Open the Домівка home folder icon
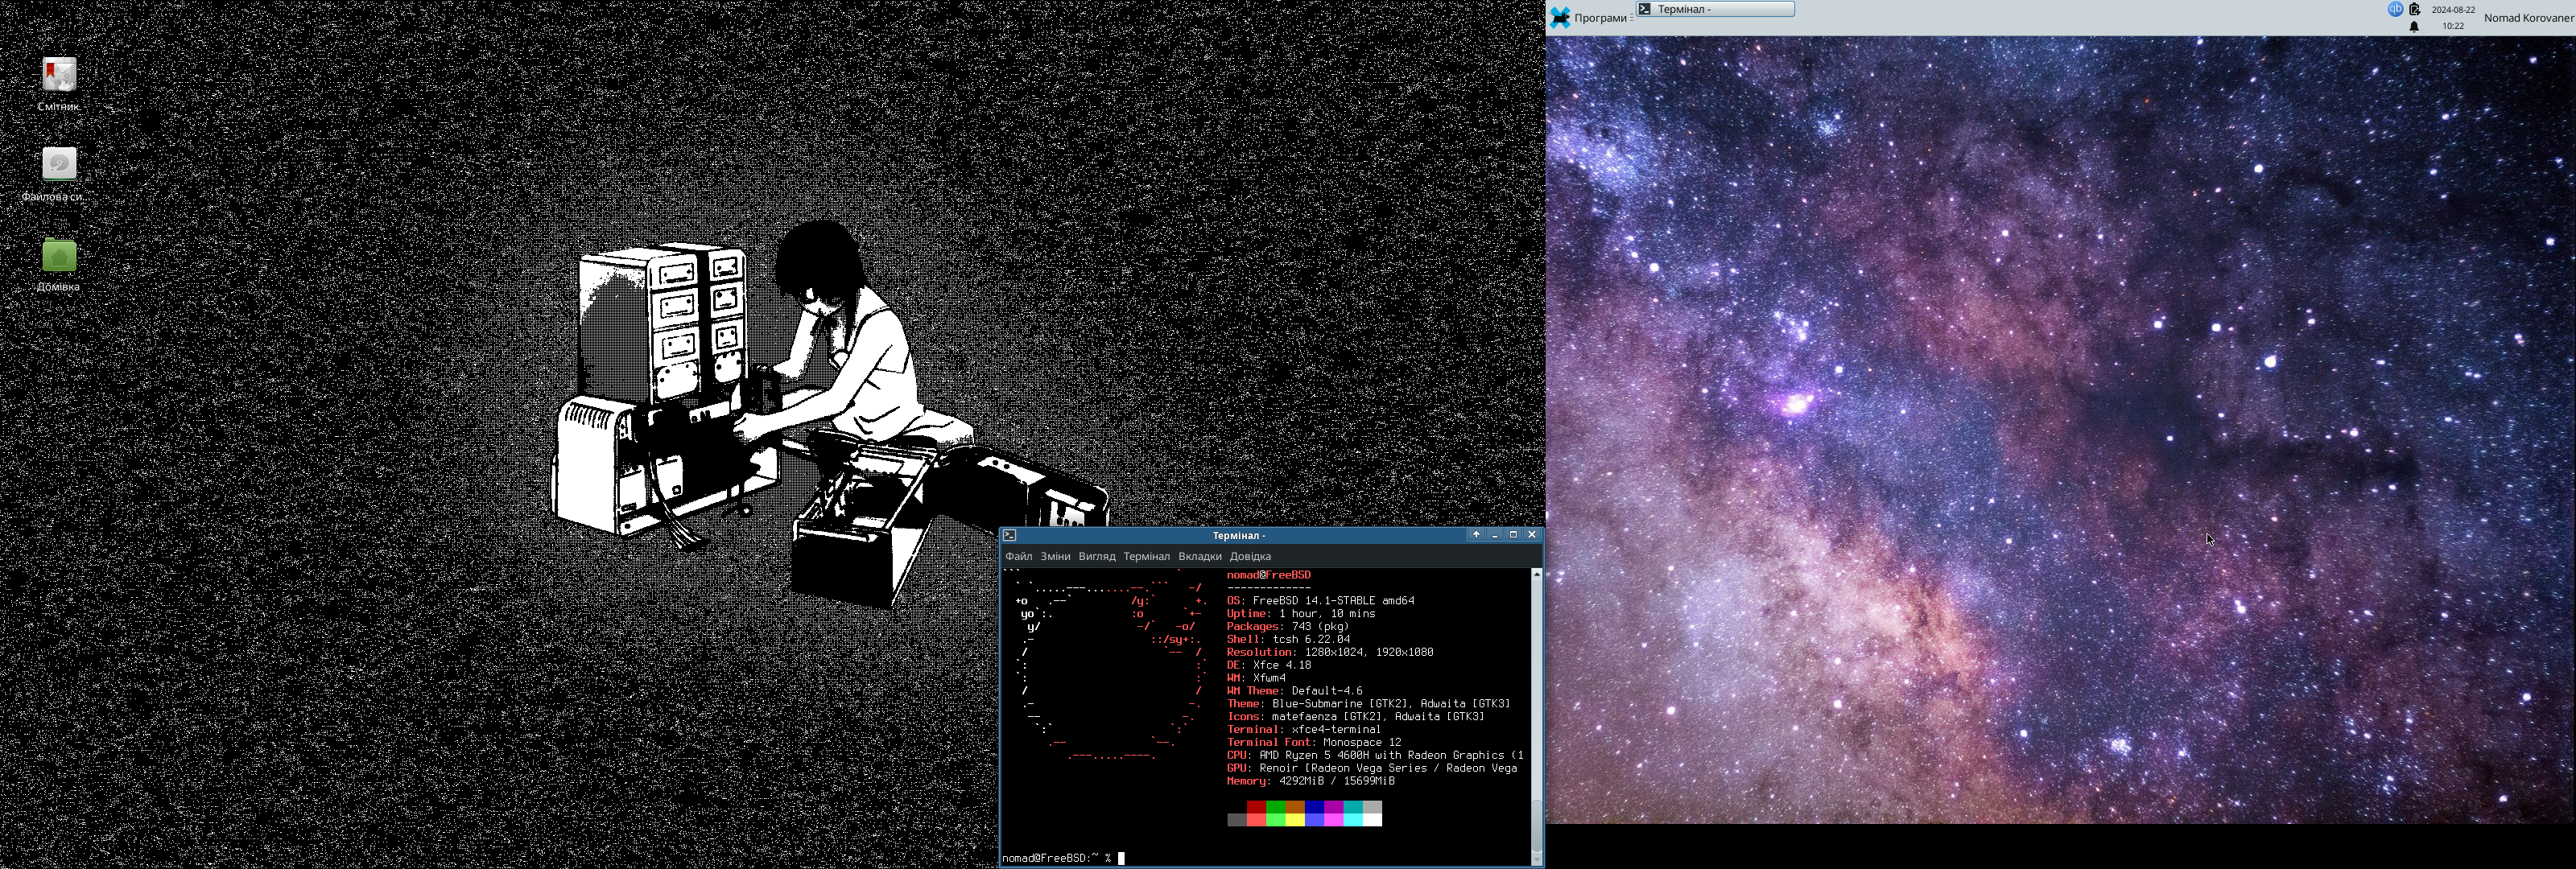The width and height of the screenshot is (2576, 869). [x=59, y=257]
